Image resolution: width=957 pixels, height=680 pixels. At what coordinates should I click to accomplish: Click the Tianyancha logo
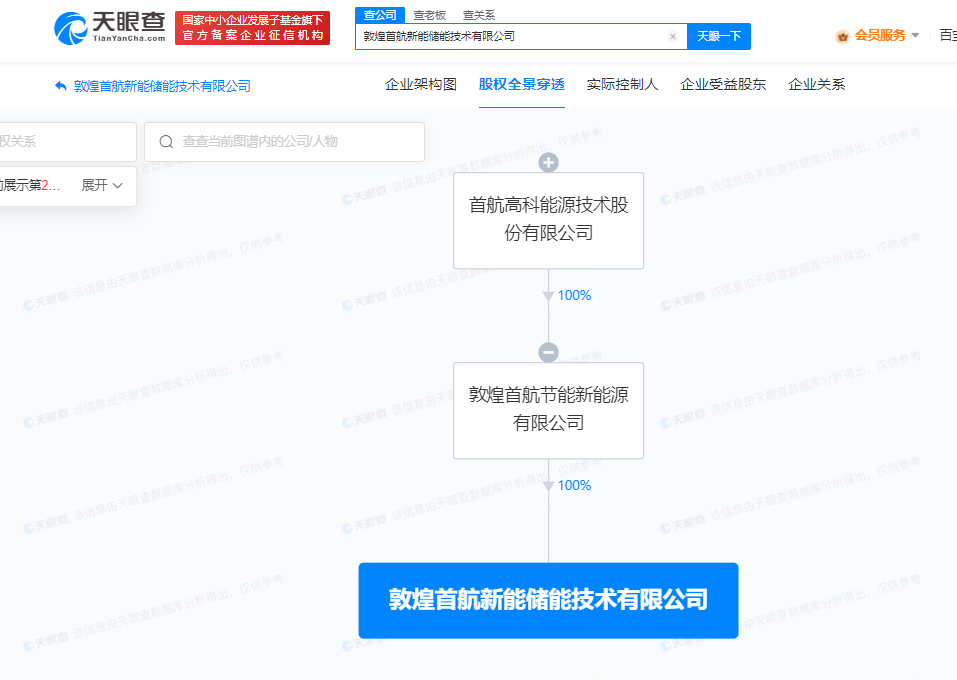pyautogui.click(x=110, y=27)
